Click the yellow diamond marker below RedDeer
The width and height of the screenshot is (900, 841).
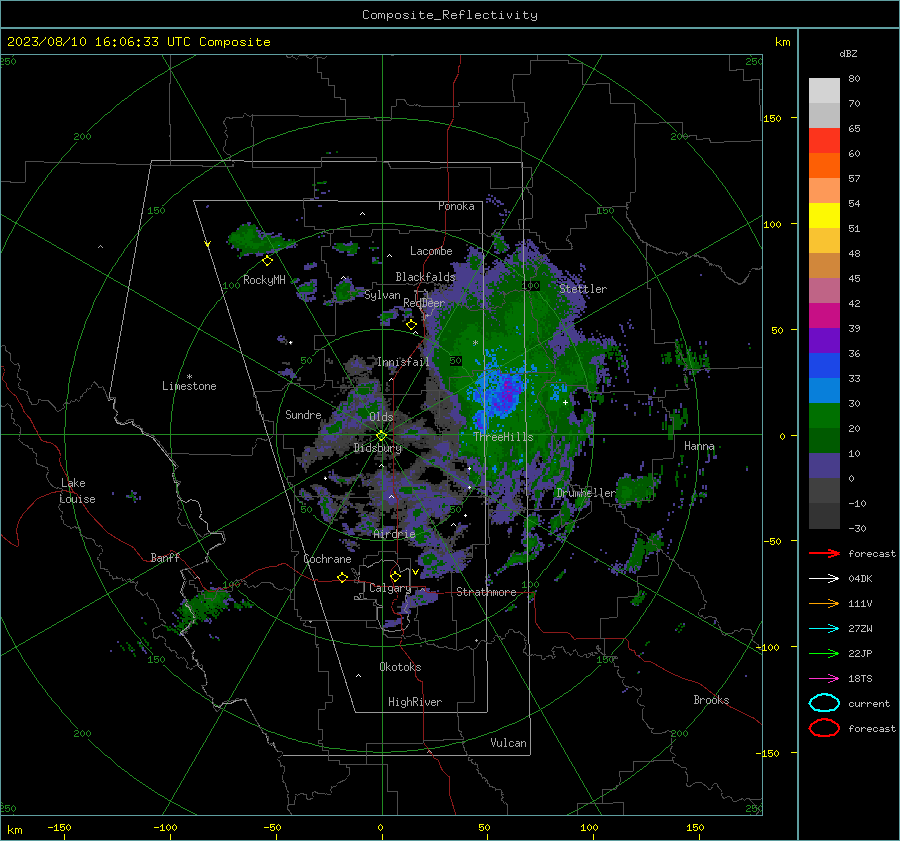coord(411,325)
